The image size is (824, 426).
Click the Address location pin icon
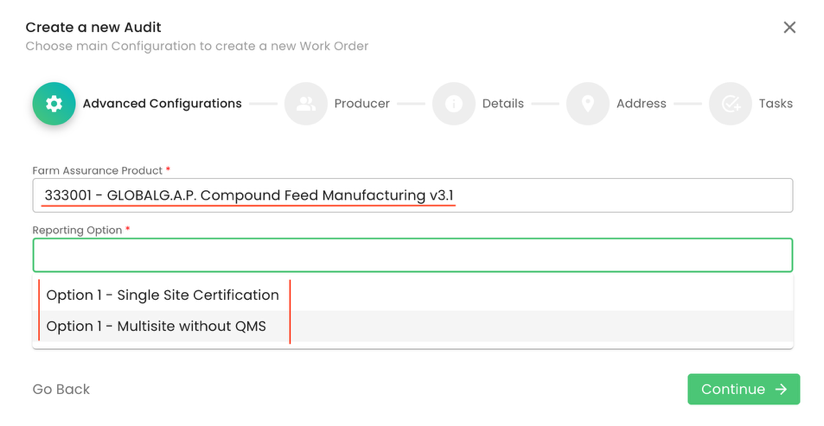[x=588, y=104]
